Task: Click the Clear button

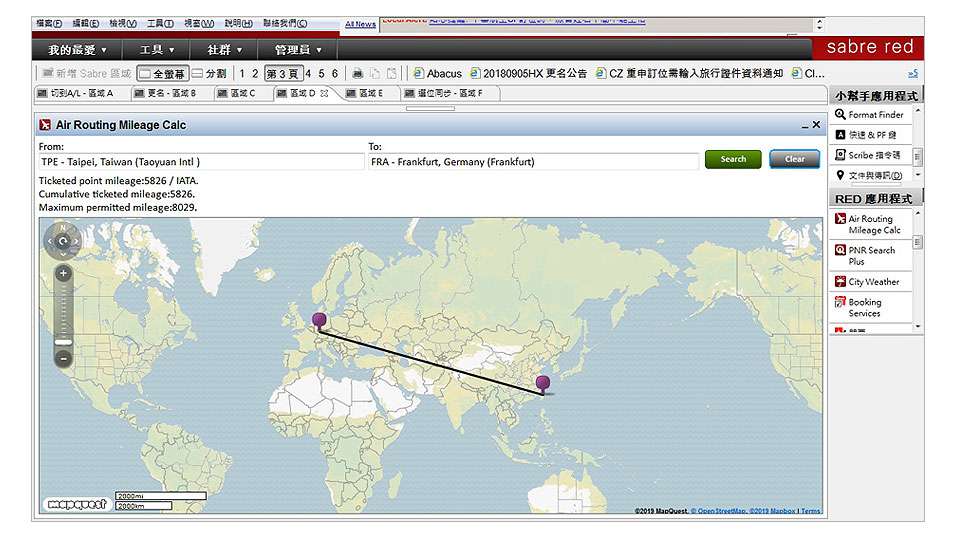Action: click(794, 159)
